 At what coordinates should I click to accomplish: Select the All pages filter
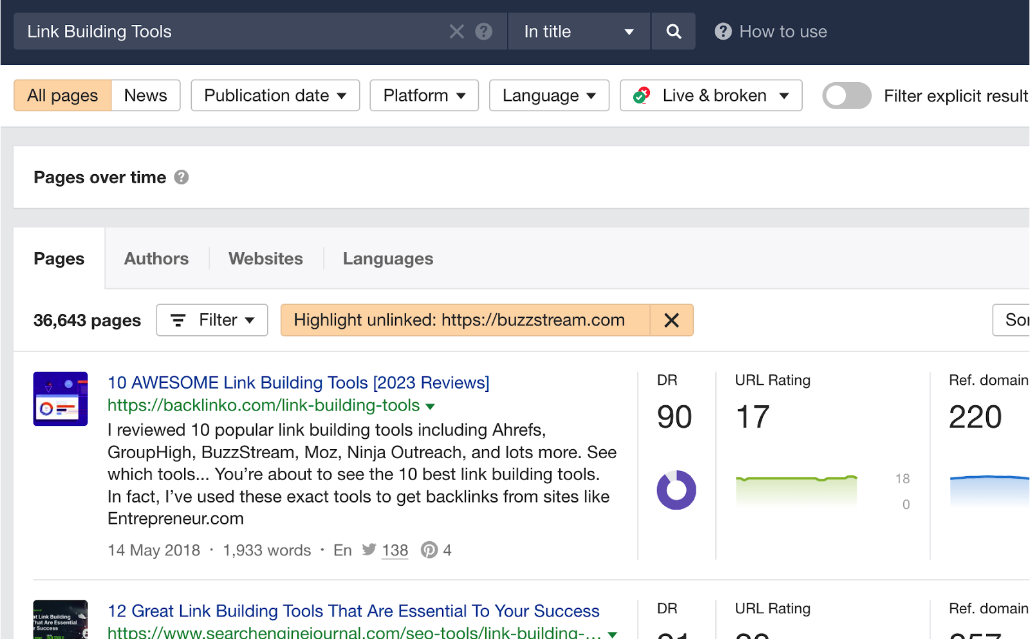pos(61,95)
